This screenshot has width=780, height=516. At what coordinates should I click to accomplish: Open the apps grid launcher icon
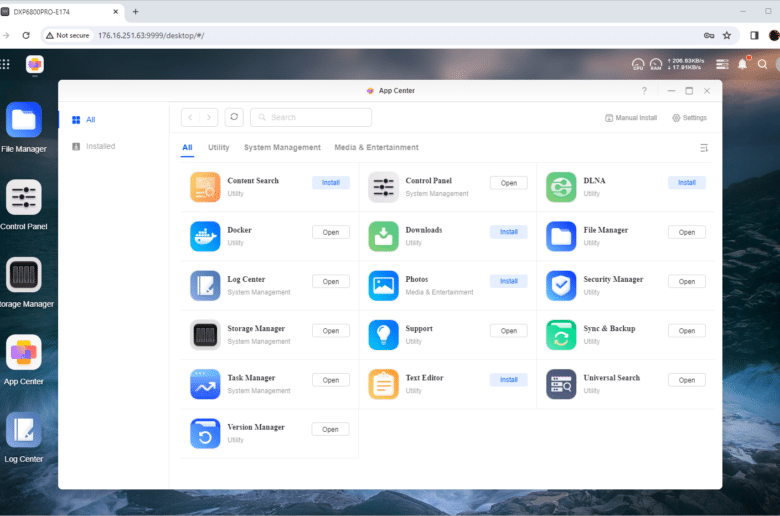point(5,64)
